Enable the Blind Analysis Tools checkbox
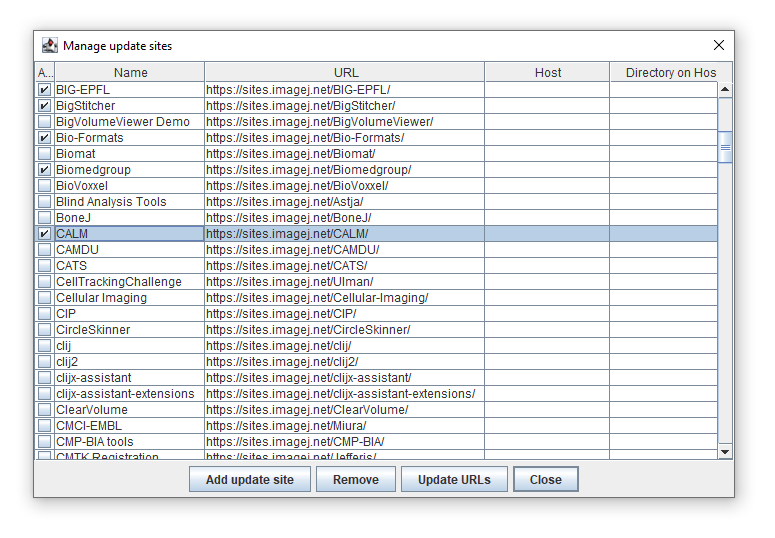This screenshot has width=775, height=538. coord(44,202)
